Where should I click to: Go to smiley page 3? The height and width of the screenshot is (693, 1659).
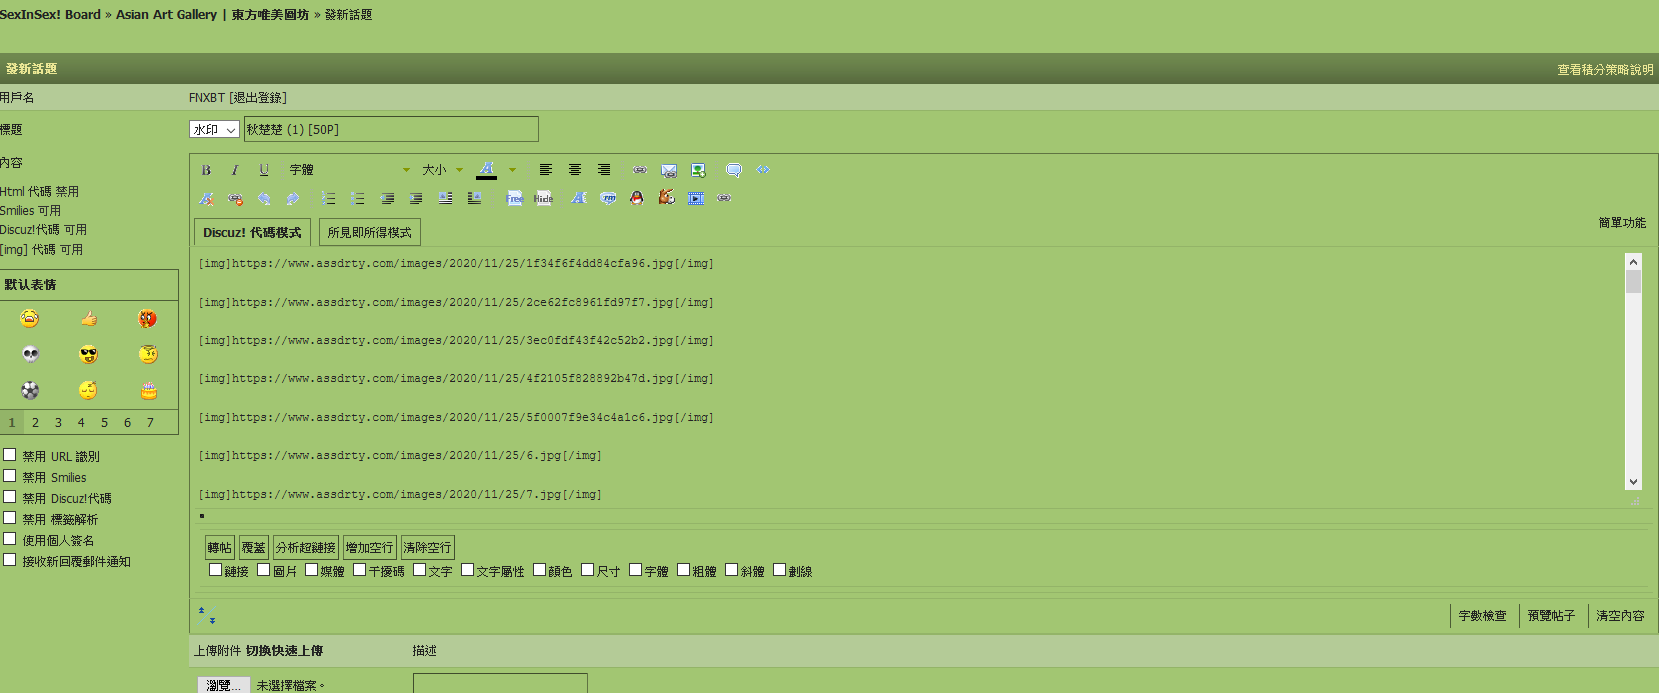coord(58,423)
